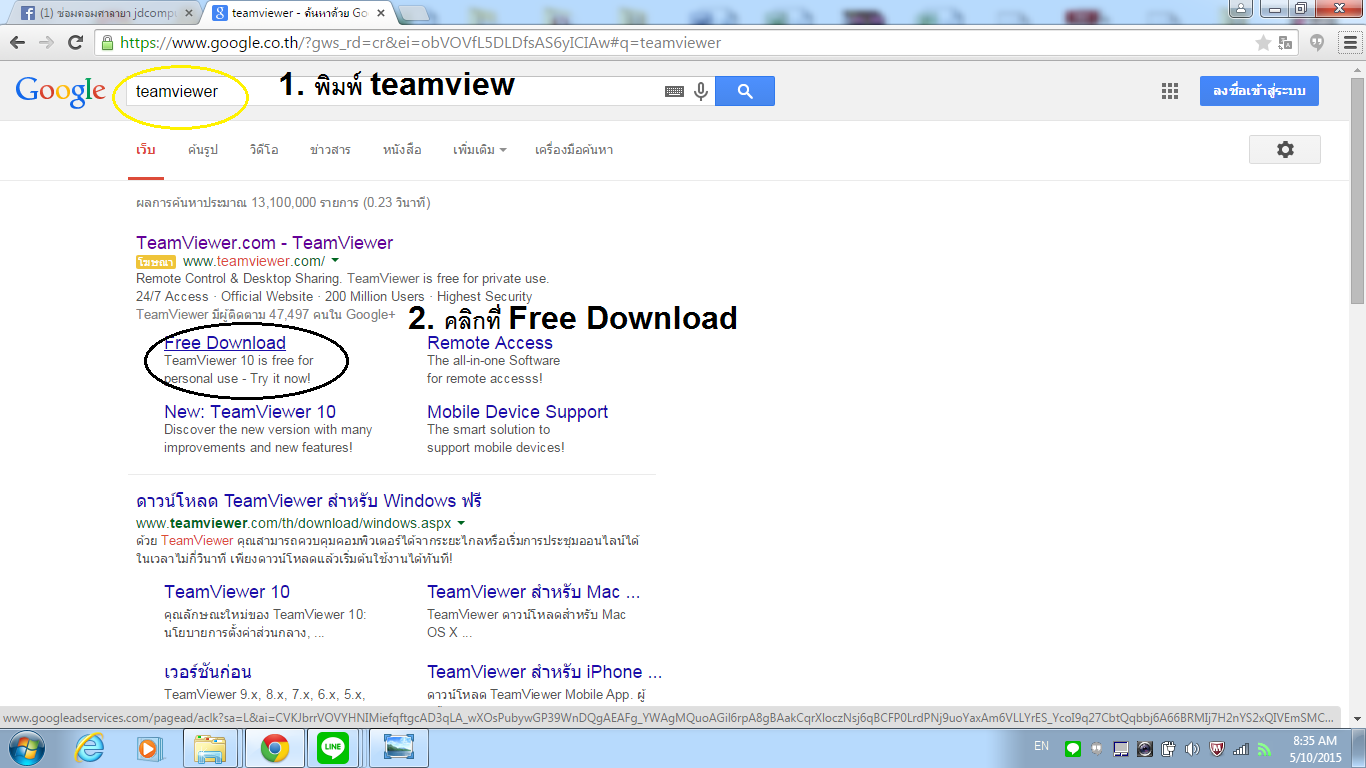Screen dimensions: 1366x768
Task: Open the TeamViewer สำหรับ iPhone link
Action: [545, 672]
